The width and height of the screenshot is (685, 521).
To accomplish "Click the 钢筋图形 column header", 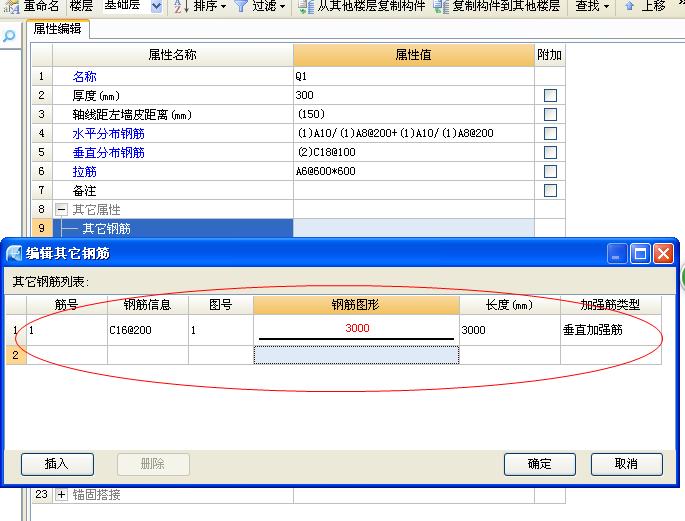I will click(x=356, y=305).
